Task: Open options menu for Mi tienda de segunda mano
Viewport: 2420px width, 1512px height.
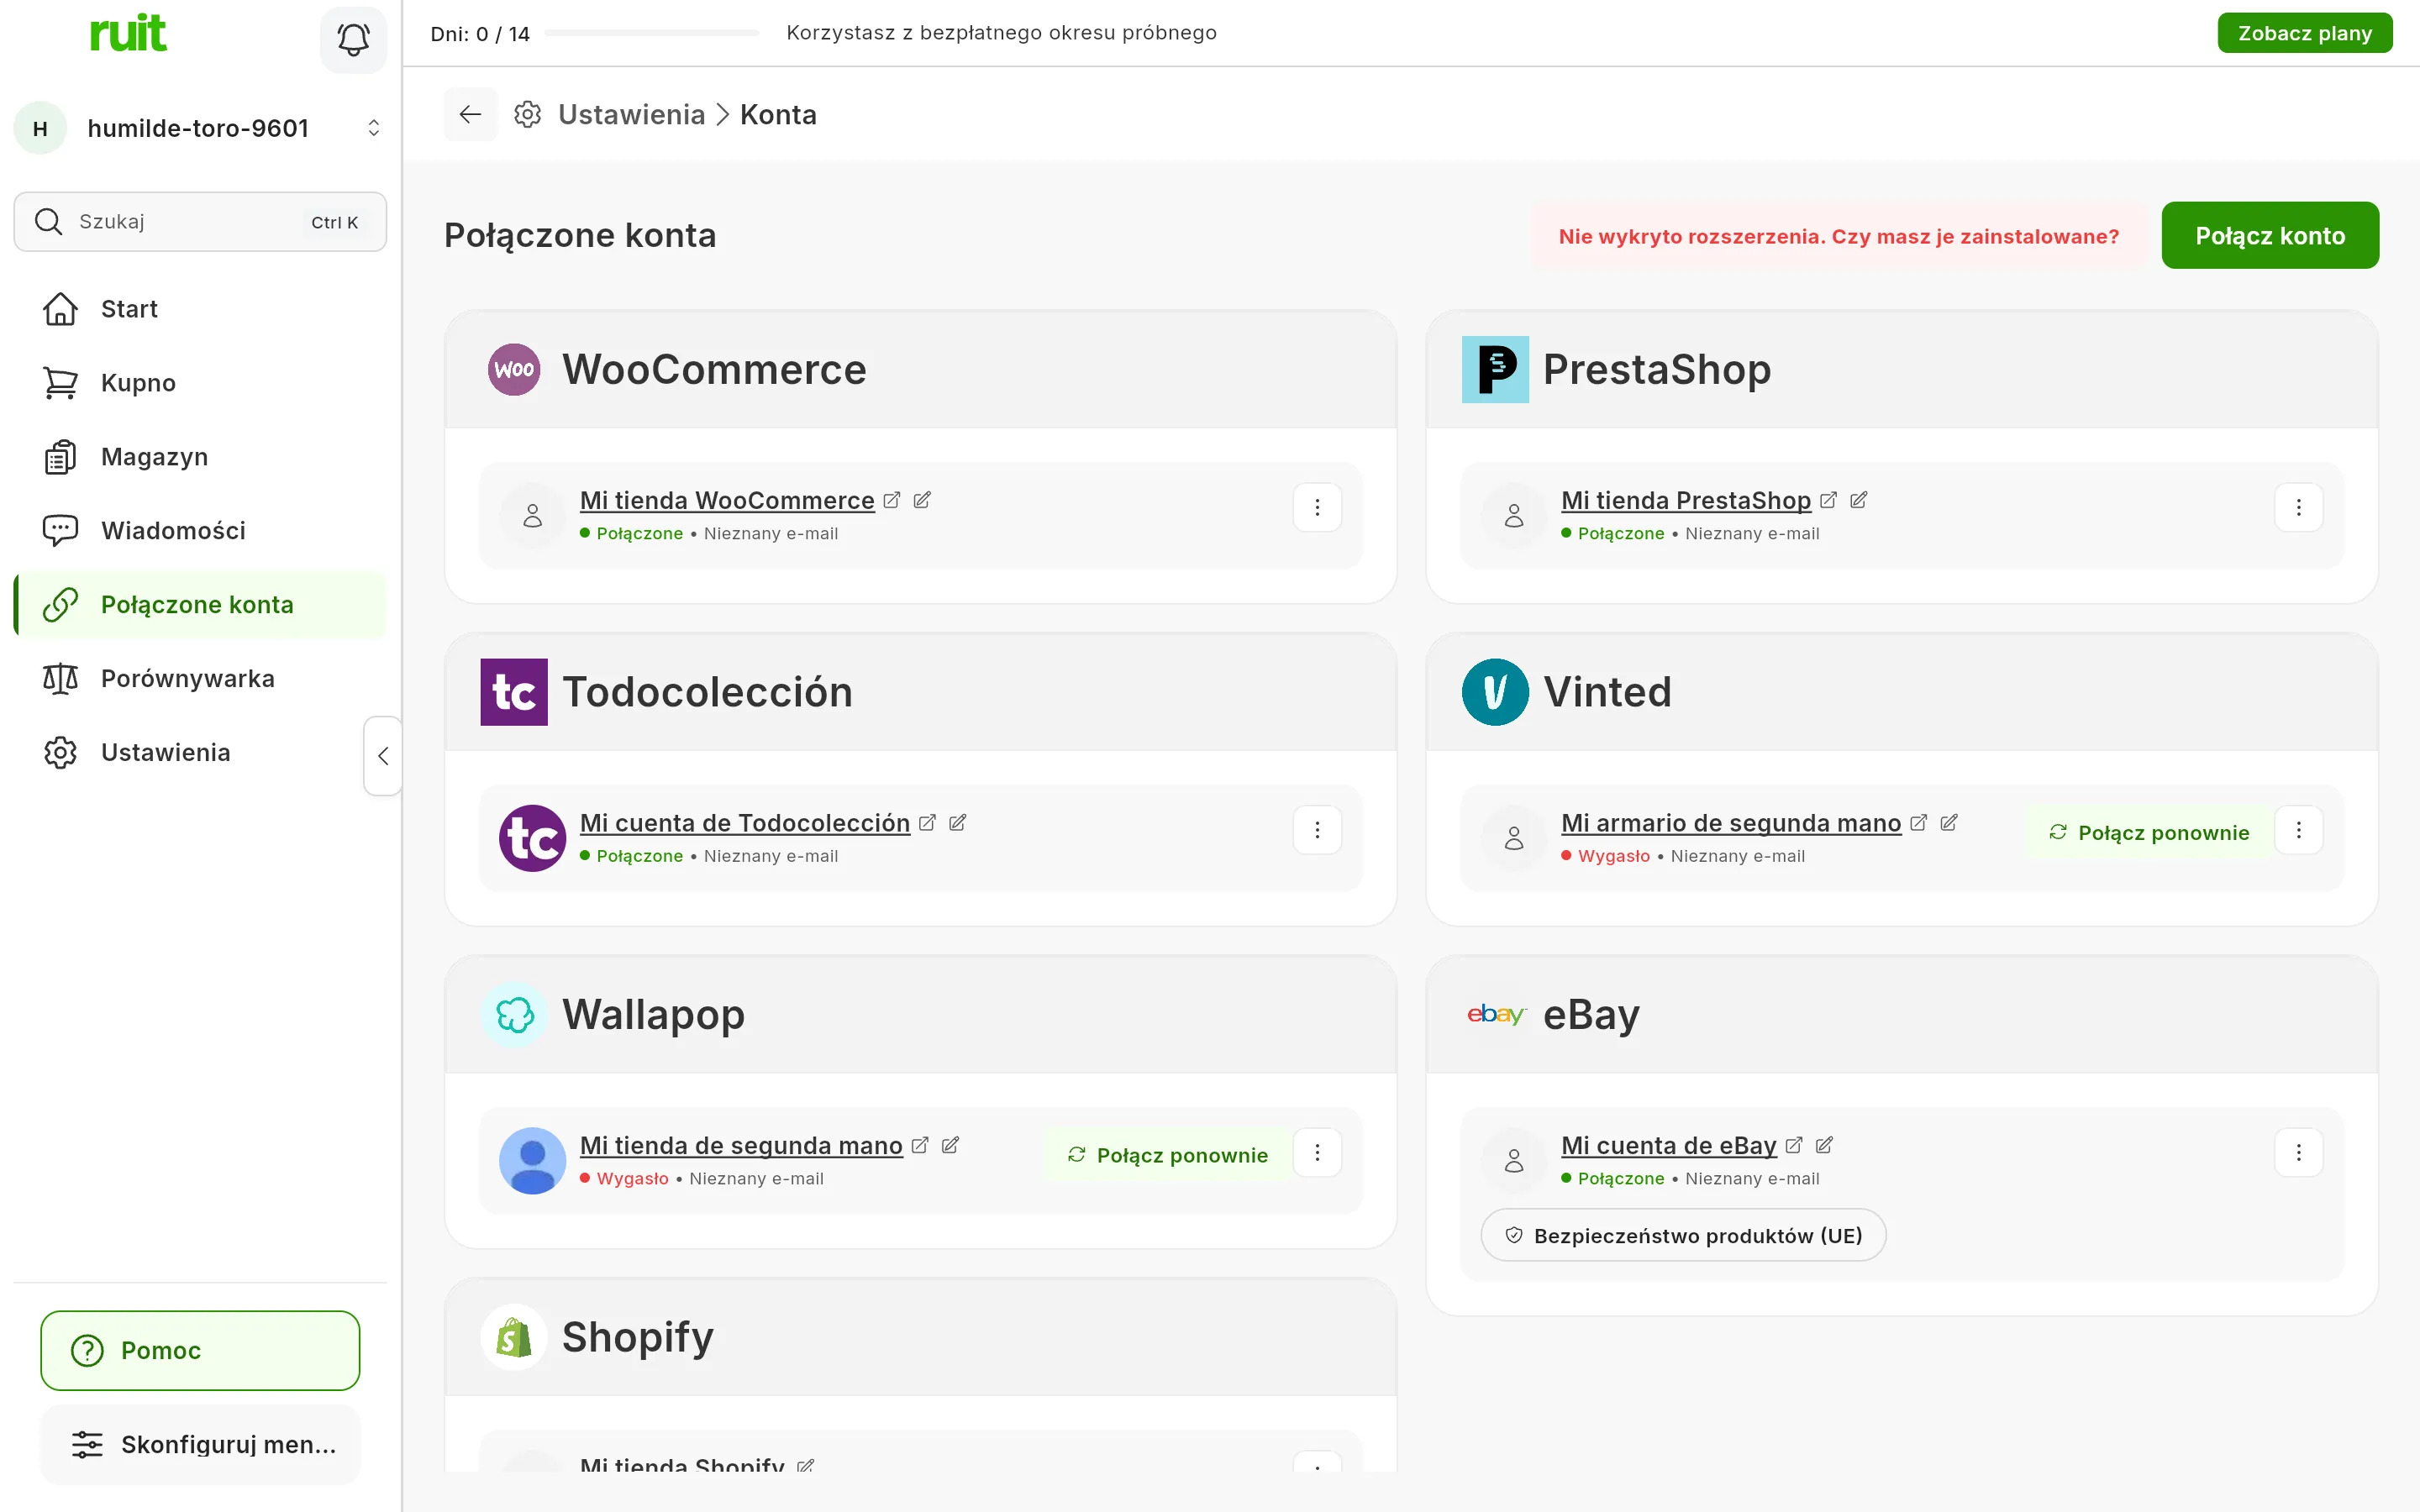Action: [x=1317, y=1153]
